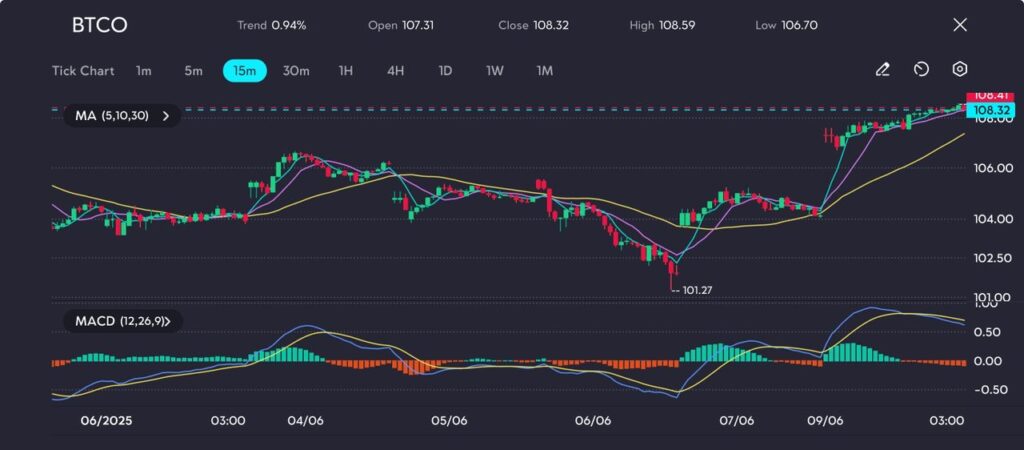
Task: Select the active 15m timeframe
Action: [x=244, y=71]
